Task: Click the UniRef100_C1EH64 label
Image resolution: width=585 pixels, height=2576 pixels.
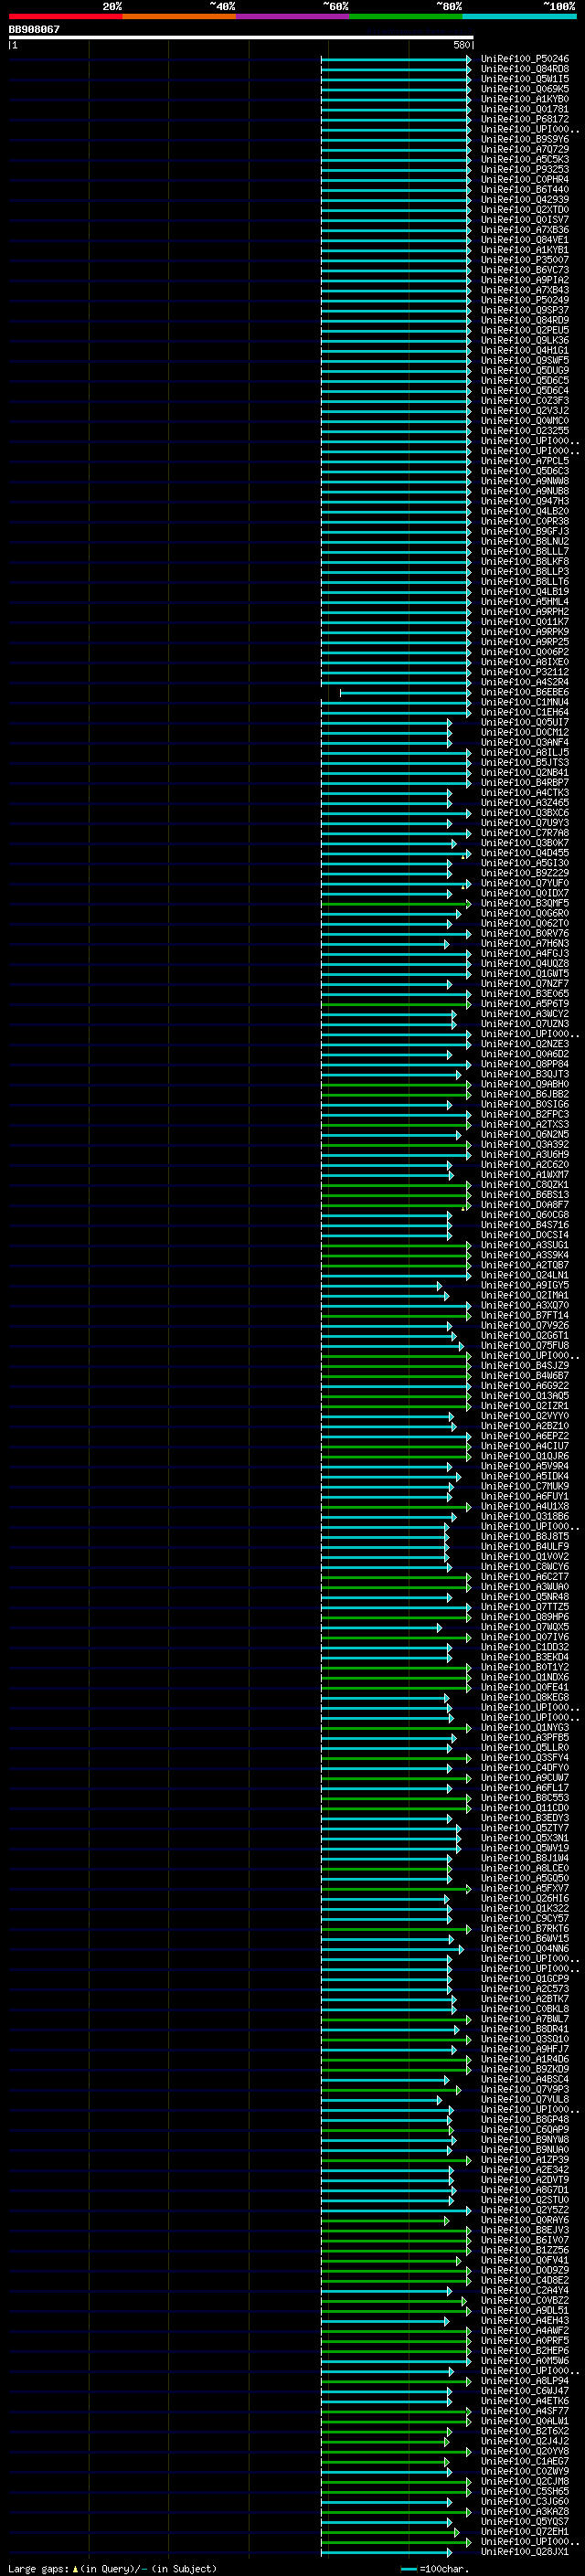Action: click(525, 712)
